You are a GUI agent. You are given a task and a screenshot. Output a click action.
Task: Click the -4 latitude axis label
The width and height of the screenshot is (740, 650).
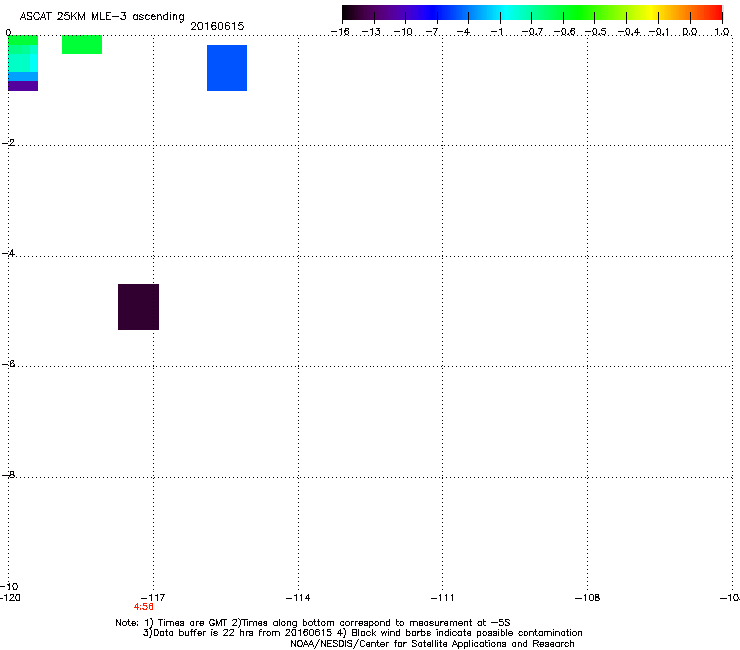8,253
